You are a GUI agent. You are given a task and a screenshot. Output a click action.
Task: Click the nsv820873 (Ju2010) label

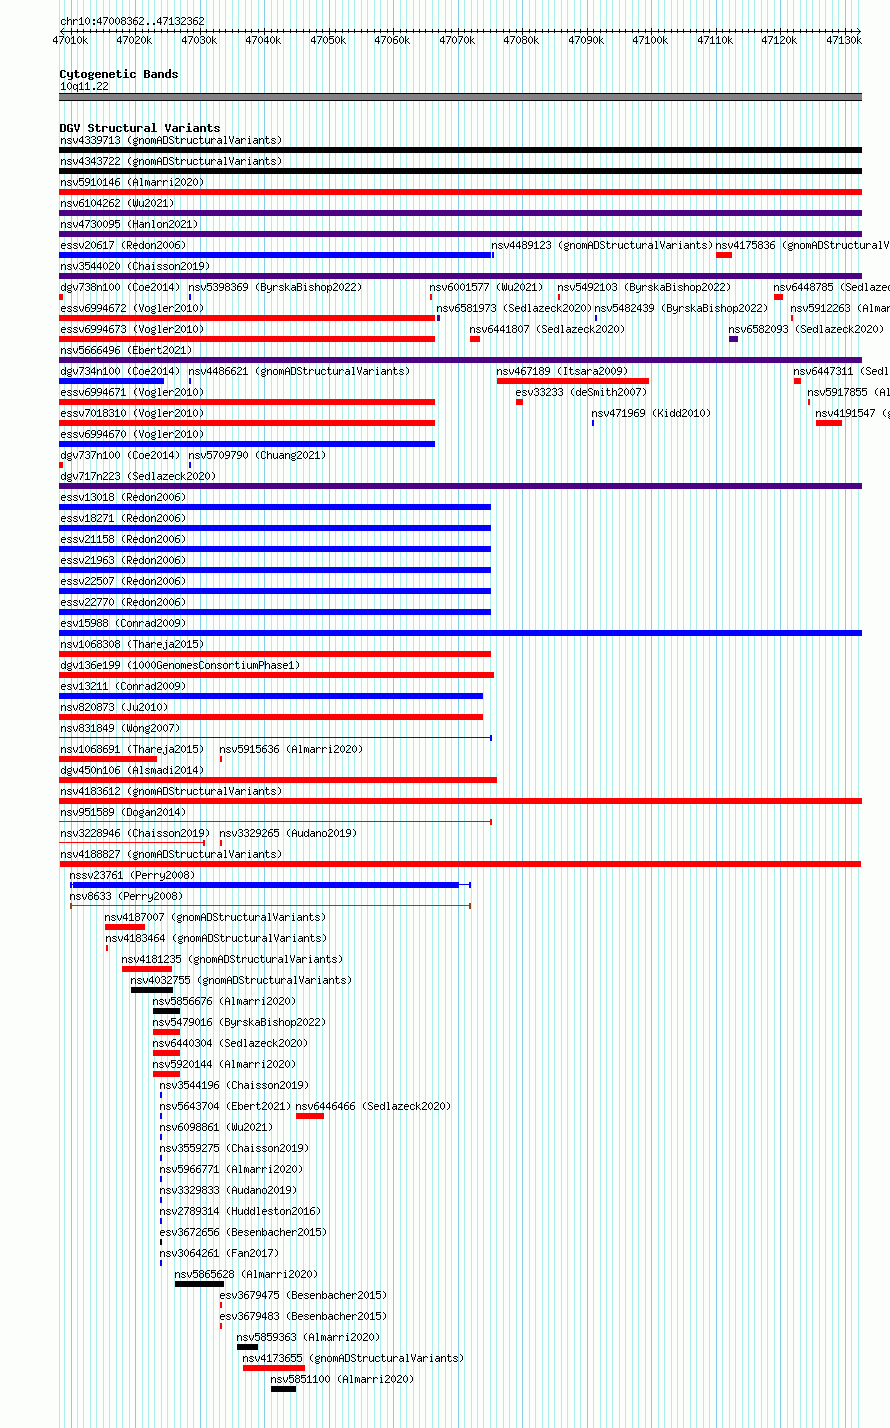coord(114,707)
